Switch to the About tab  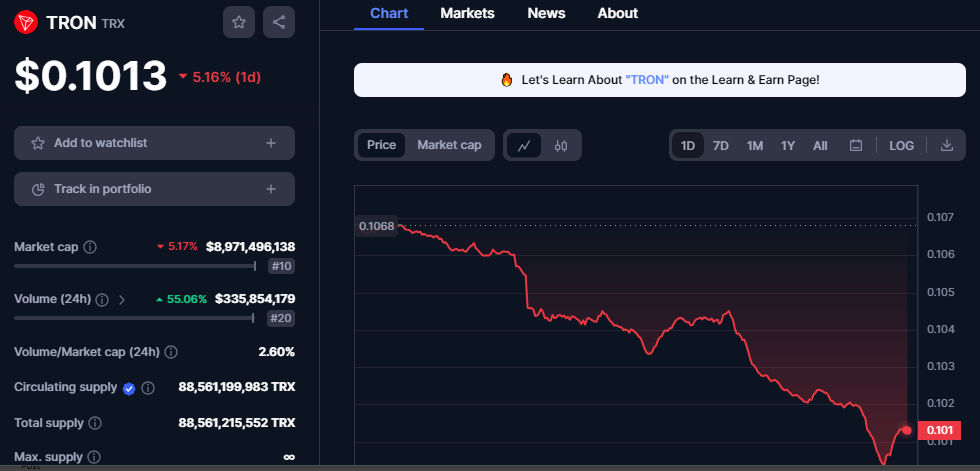[618, 13]
